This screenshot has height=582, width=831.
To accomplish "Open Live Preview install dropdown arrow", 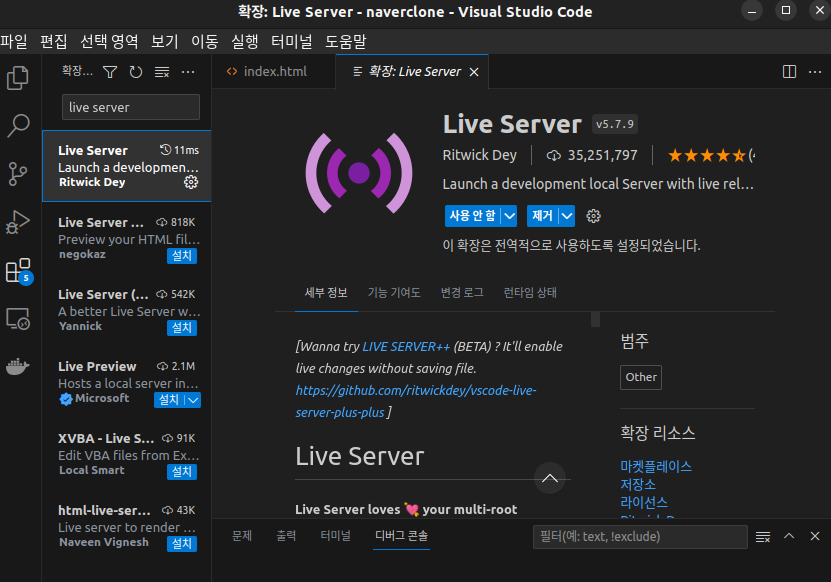I will (193, 400).
